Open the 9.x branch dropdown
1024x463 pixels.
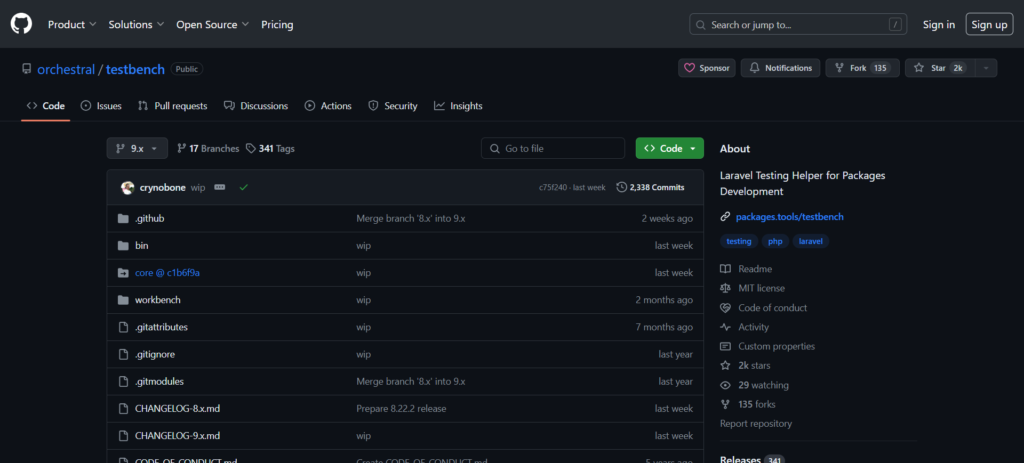(x=137, y=148)
